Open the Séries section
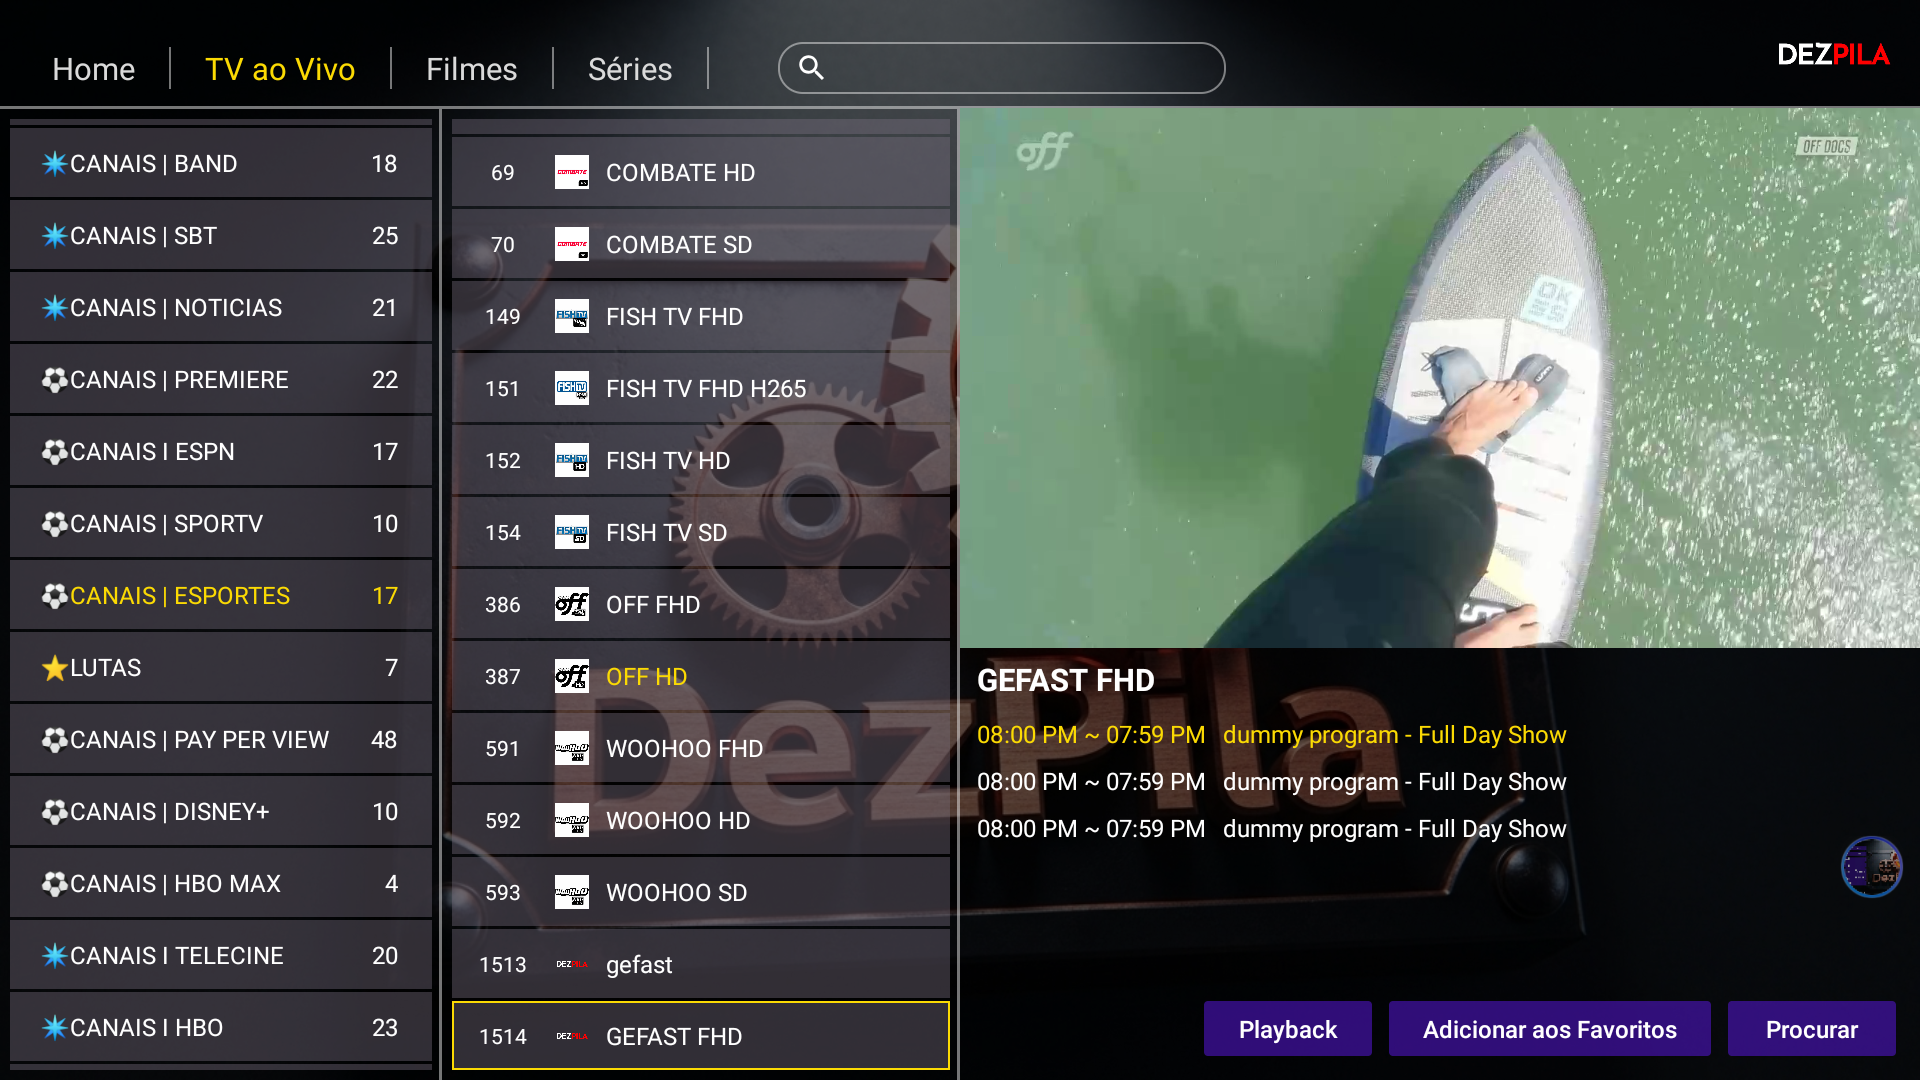 pyautogui.click(x=629, y=69)
